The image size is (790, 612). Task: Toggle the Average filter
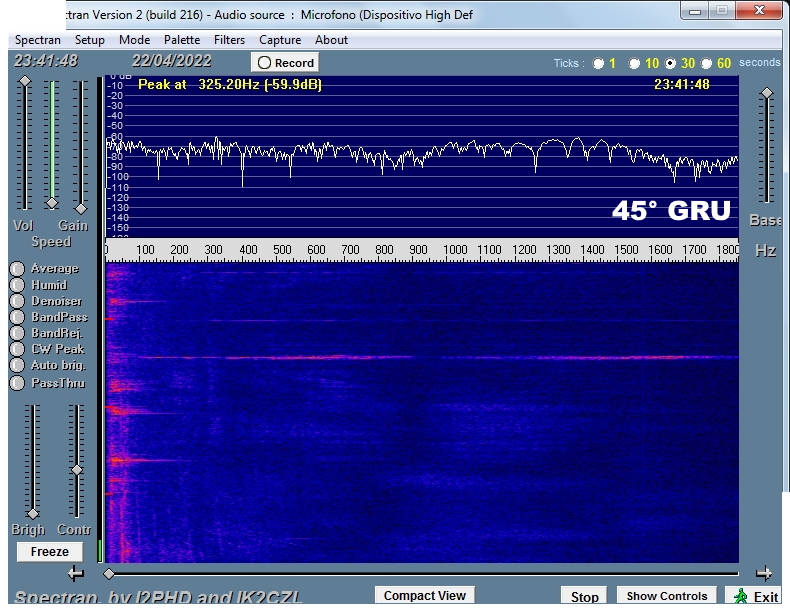pos(17,268)
